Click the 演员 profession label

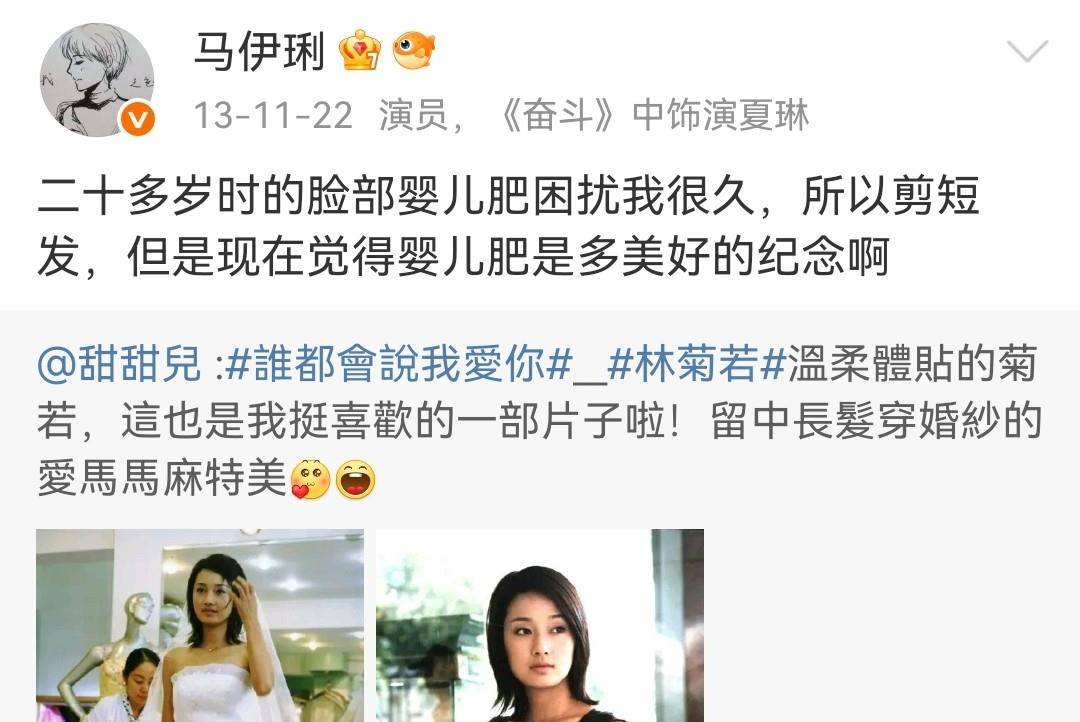(x=413, y=115)
